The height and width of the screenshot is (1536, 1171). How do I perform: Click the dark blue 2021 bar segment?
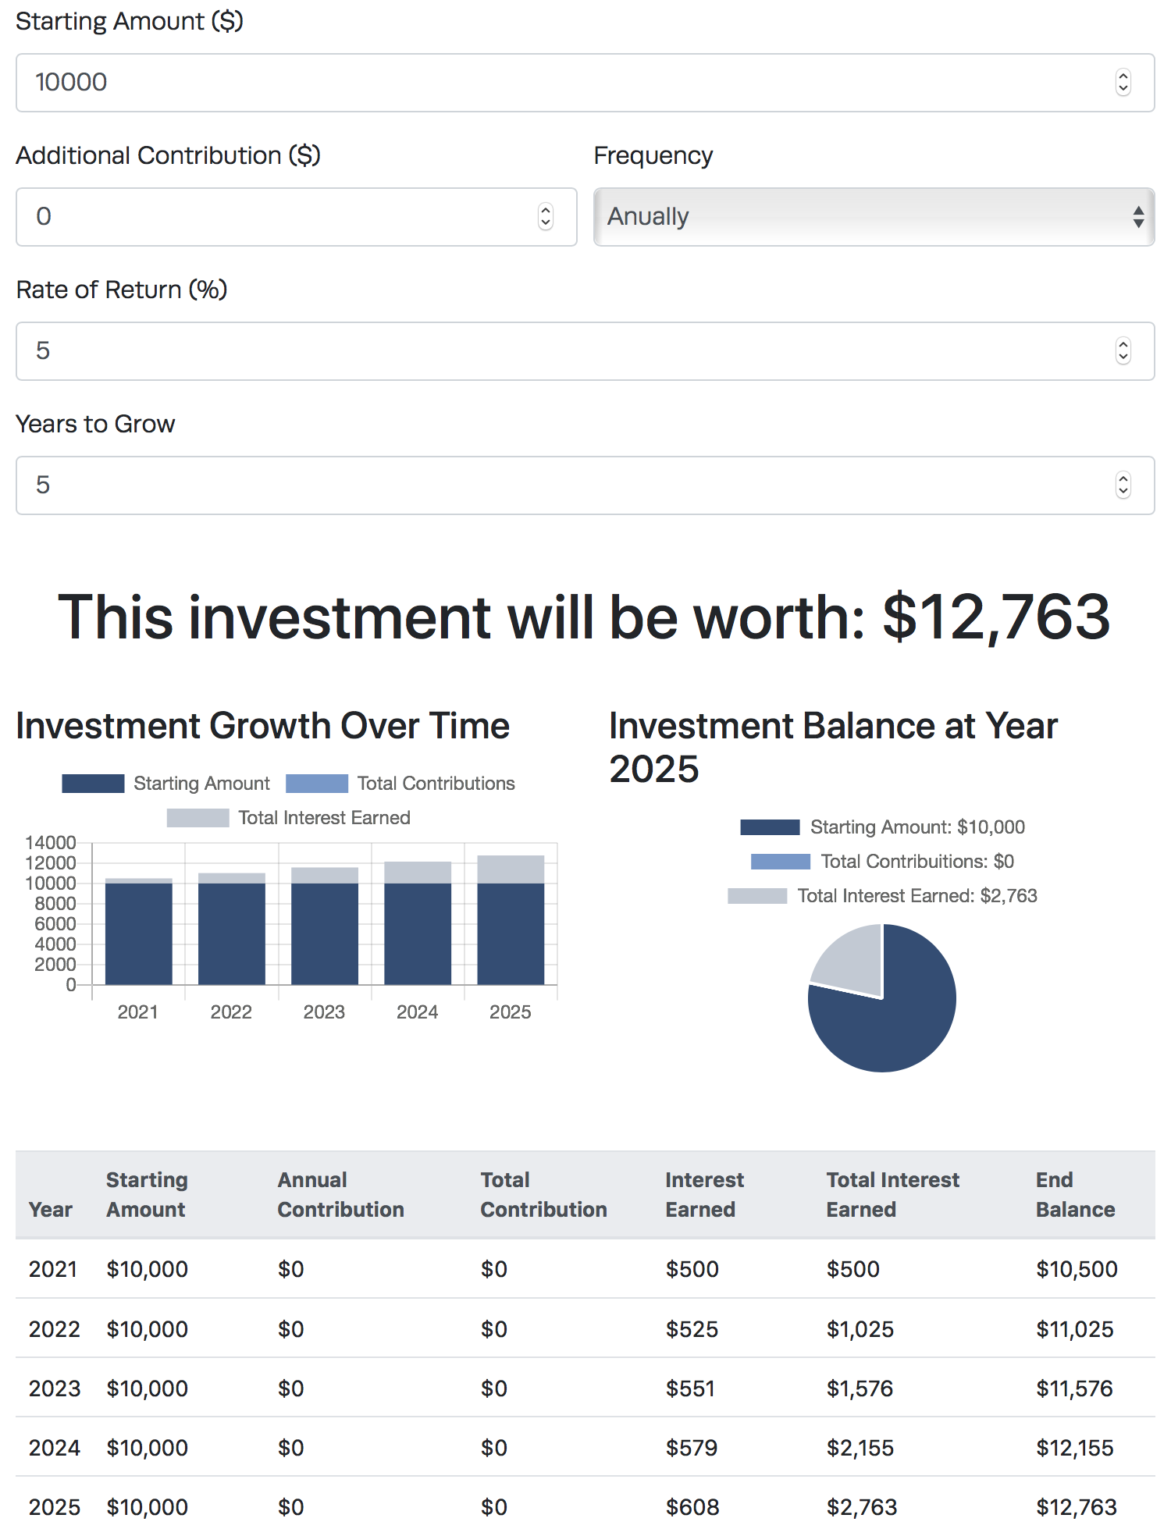138,934
